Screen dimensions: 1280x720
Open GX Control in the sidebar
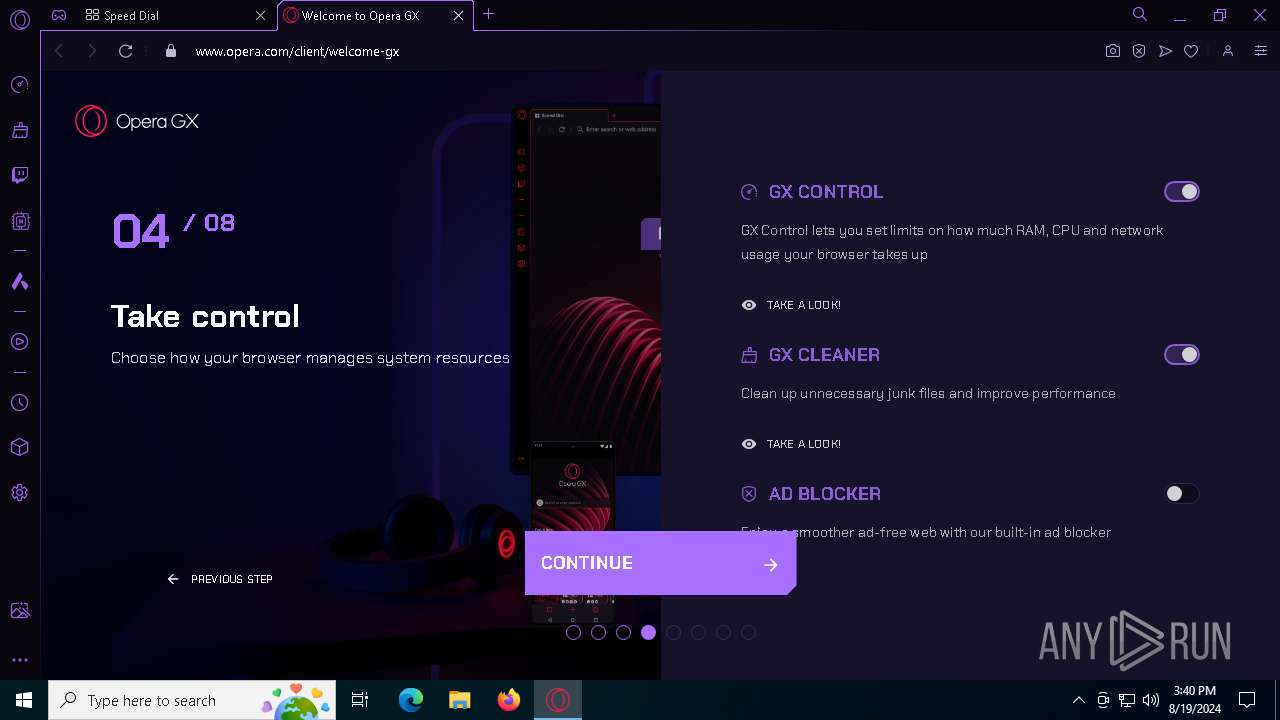(19, 85)
